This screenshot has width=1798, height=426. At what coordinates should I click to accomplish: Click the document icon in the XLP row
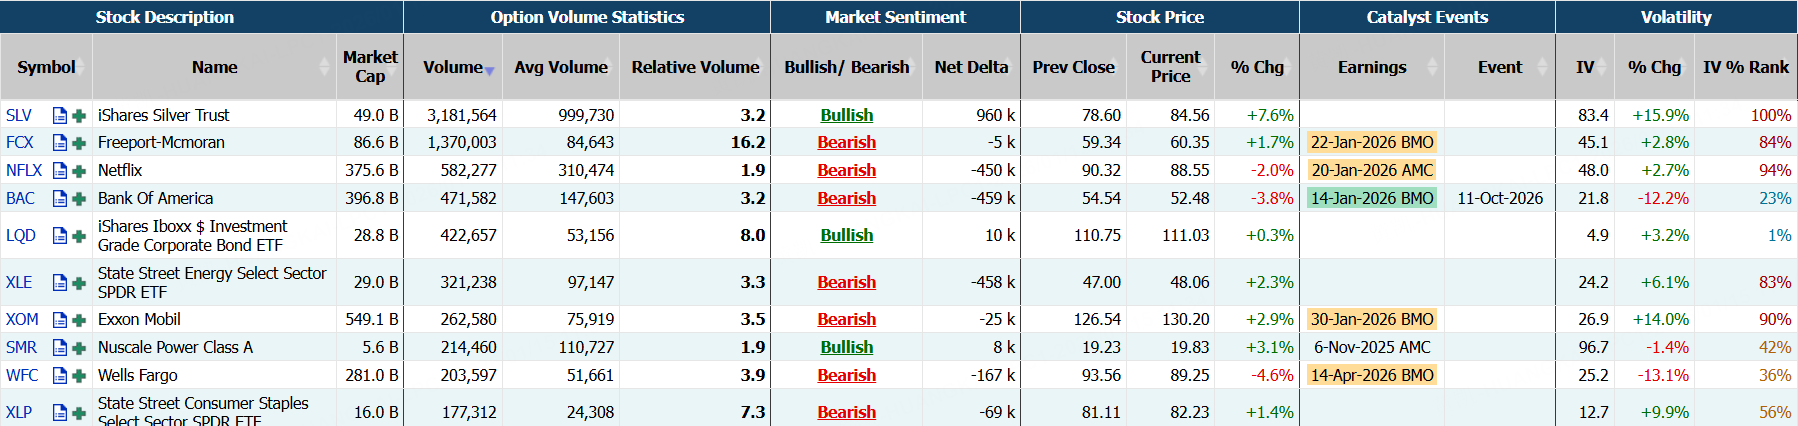pos(60,412)
